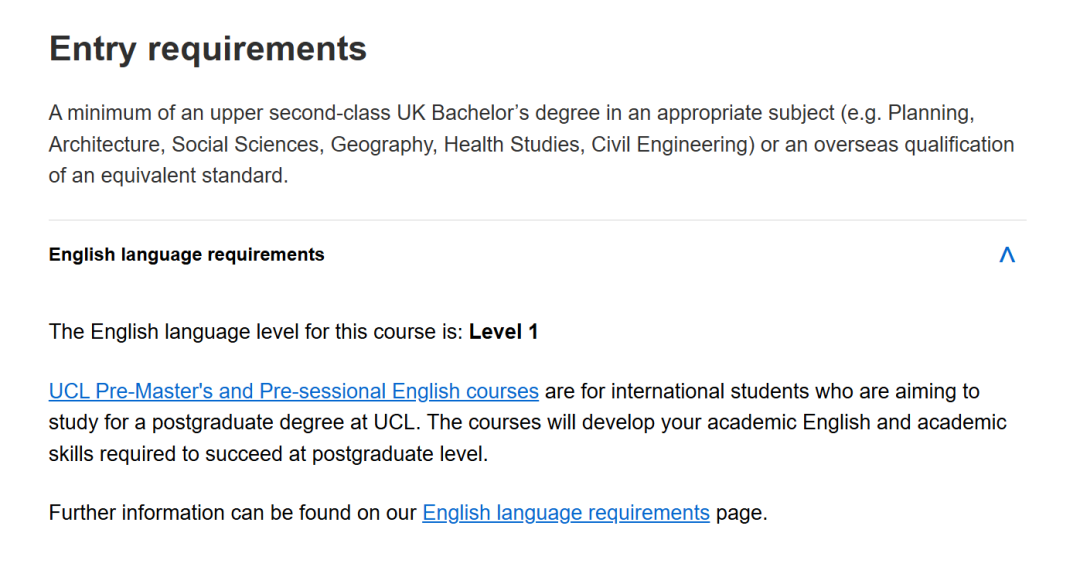1080x567 pixels.
Task: Click the text 'of an equivalent standard'
Action: 168,176
